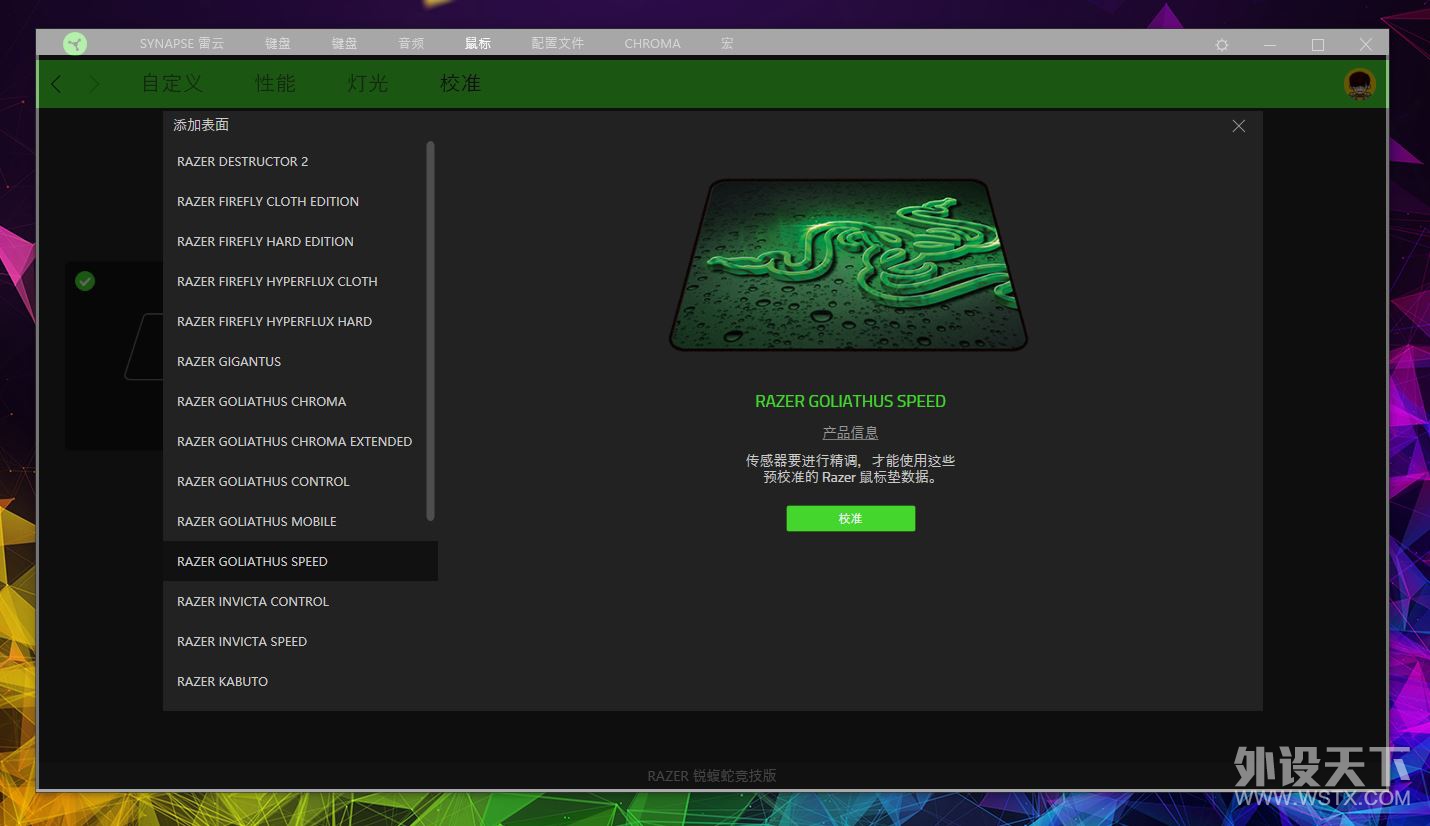Screen dimensions: 1430x826
Task: Select RAZER GIGANTUS surface
Action: click(300, 361)
